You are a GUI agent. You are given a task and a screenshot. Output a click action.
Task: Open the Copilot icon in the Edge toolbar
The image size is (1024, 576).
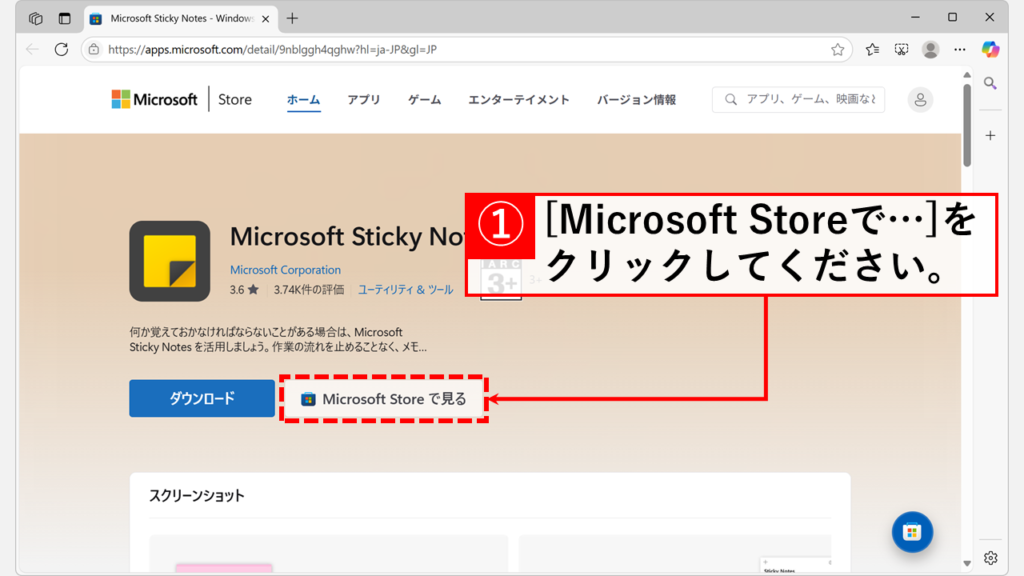[990, 49]
